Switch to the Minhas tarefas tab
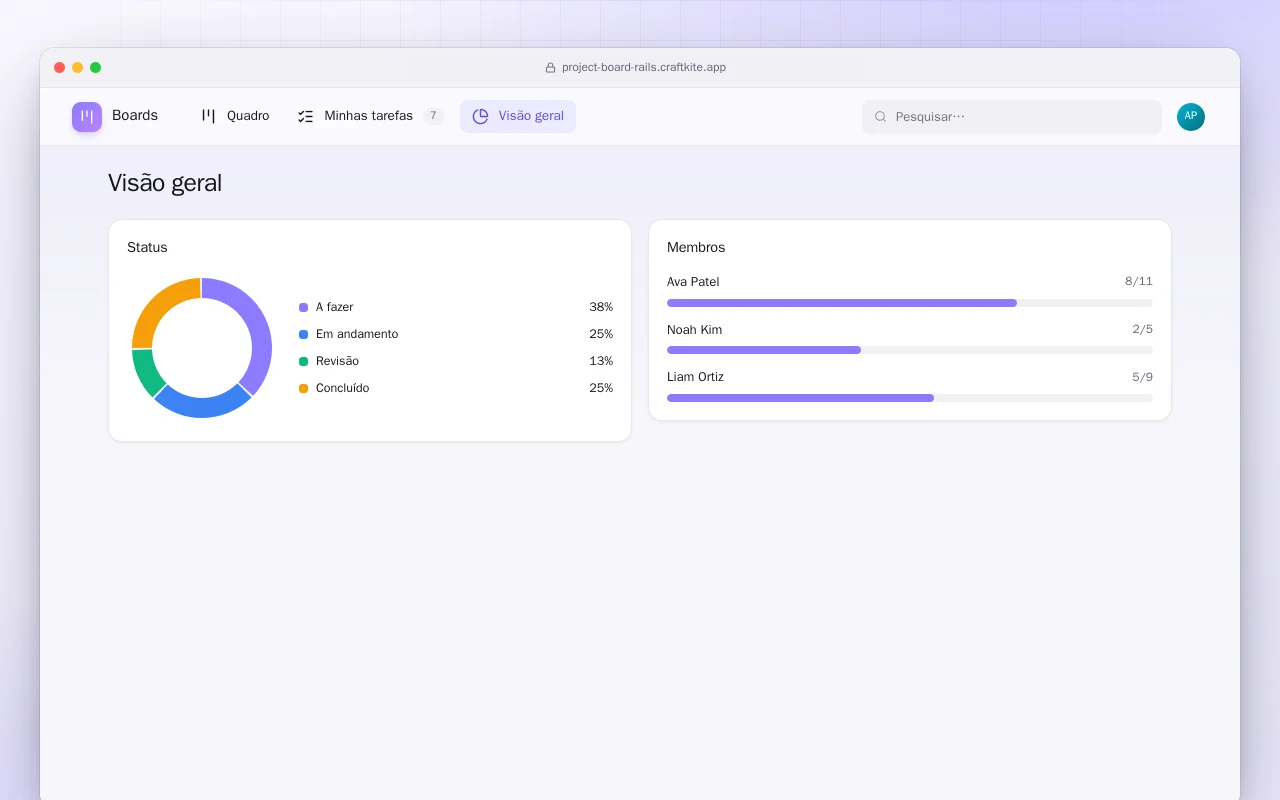This screenshot has width=1280, height=800. click(x=371, y=116)
